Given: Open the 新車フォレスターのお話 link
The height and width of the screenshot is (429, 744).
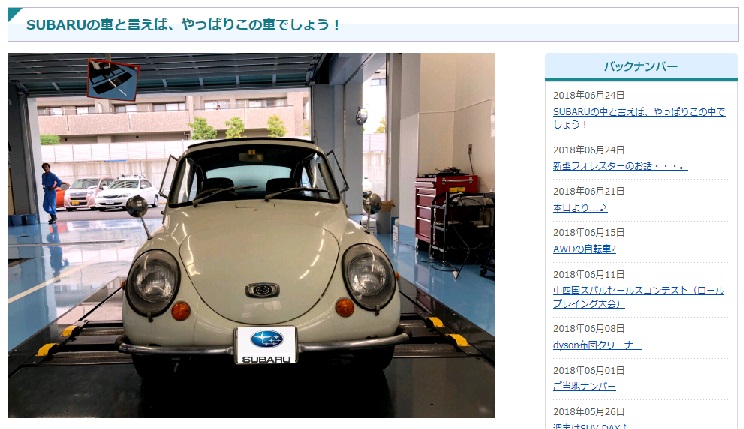Looking at the screenshot, I should point(619,166).
